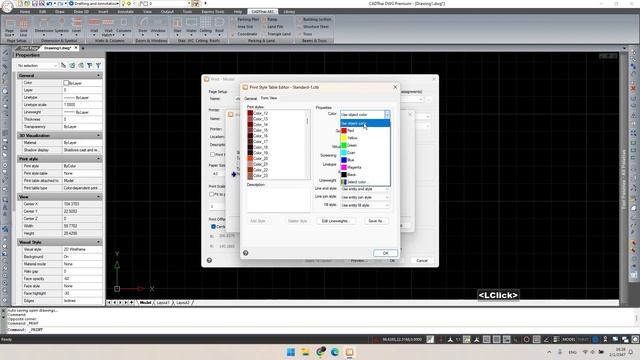
Task: Open Microsoft Edge from taskbar
Action: pos(335,352)
